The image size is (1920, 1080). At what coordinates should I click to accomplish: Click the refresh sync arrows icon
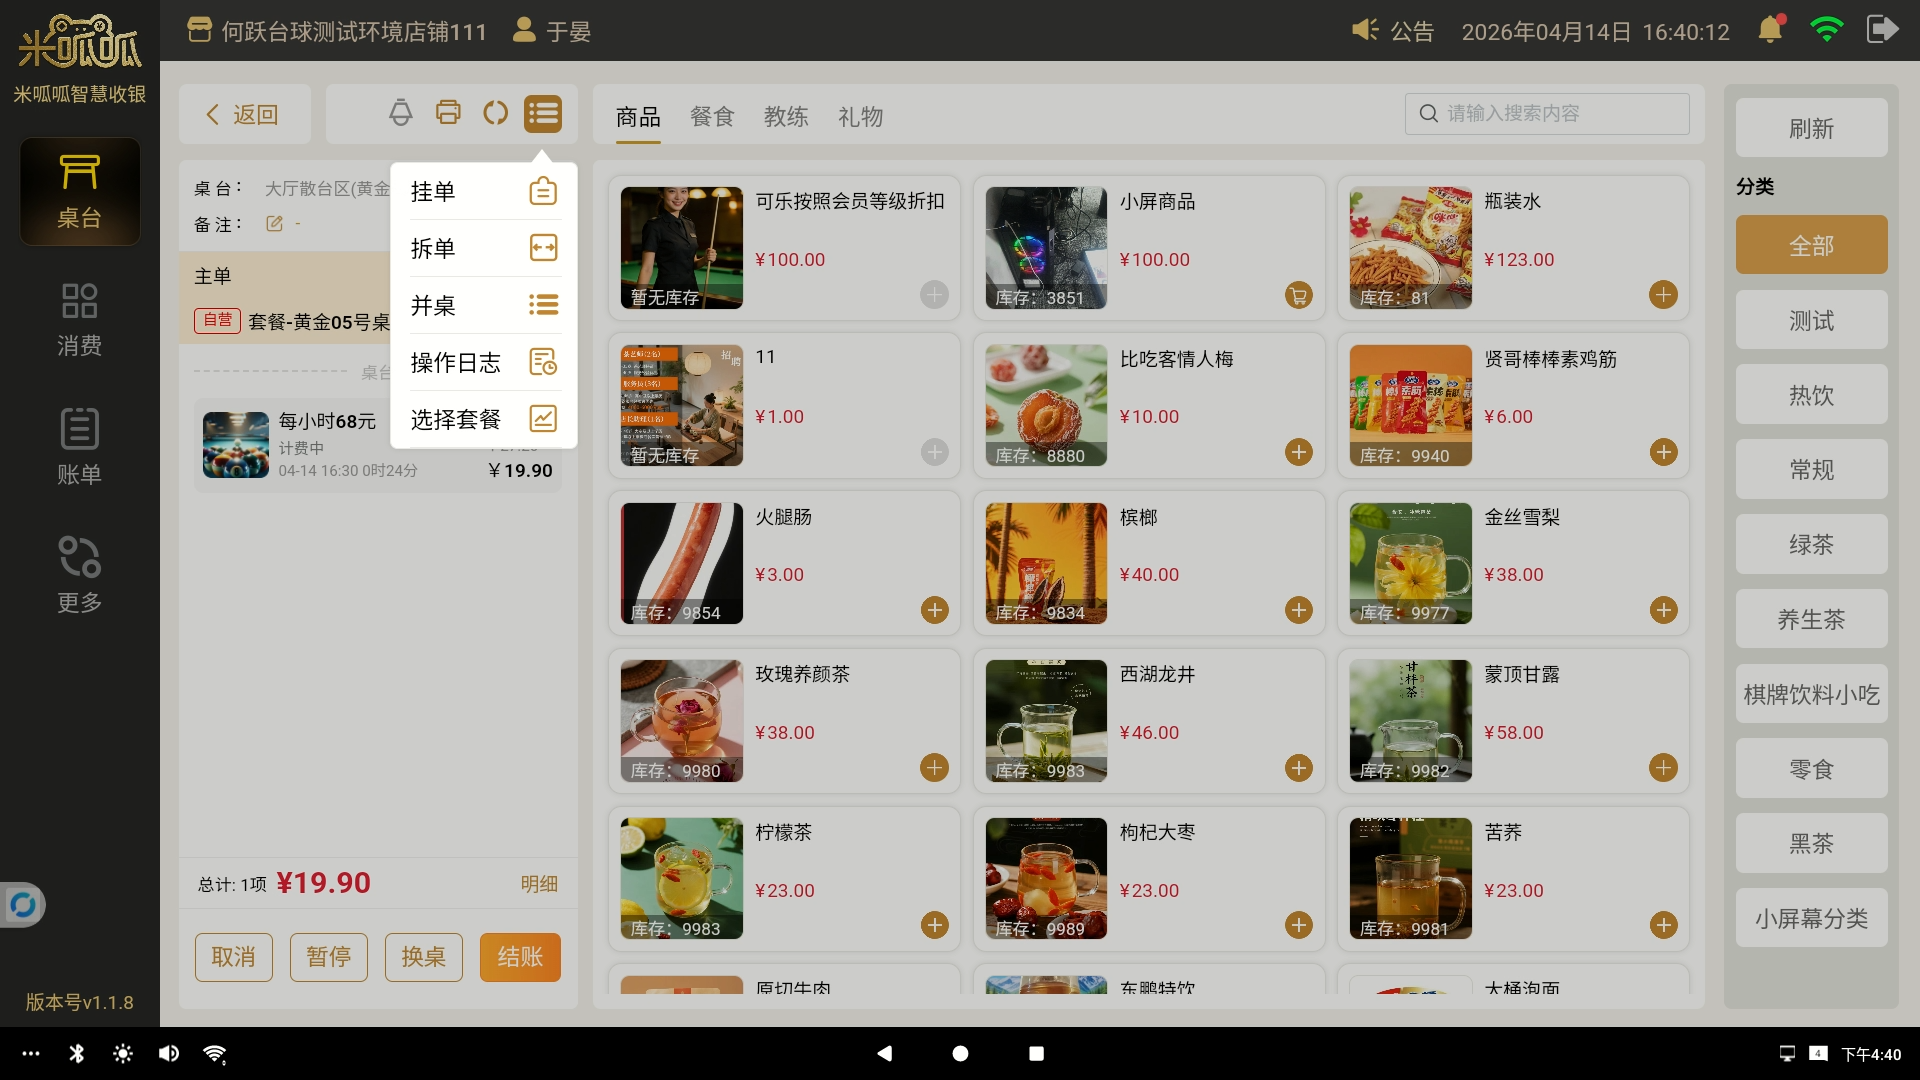[495, 113]
